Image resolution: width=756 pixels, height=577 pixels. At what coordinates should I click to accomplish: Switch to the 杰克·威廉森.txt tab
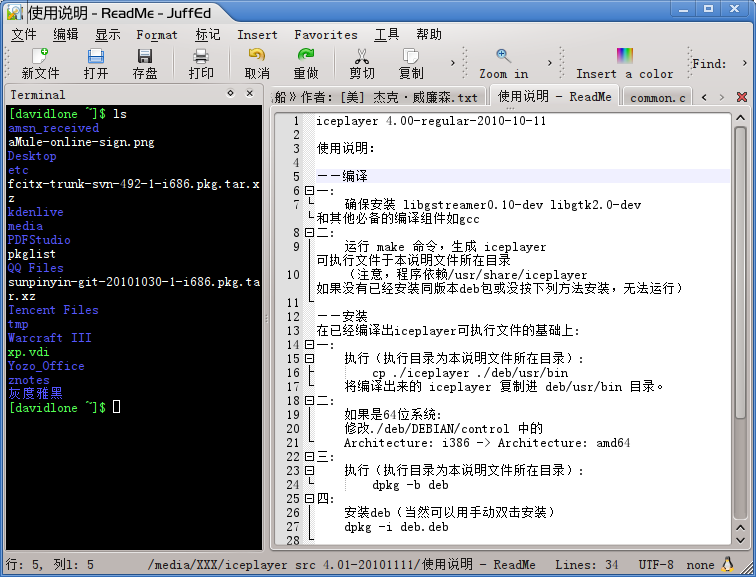click(377, 97)
